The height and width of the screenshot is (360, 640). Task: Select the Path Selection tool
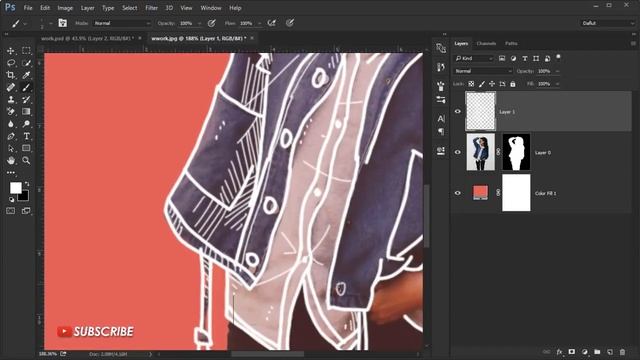click(11, 148)
